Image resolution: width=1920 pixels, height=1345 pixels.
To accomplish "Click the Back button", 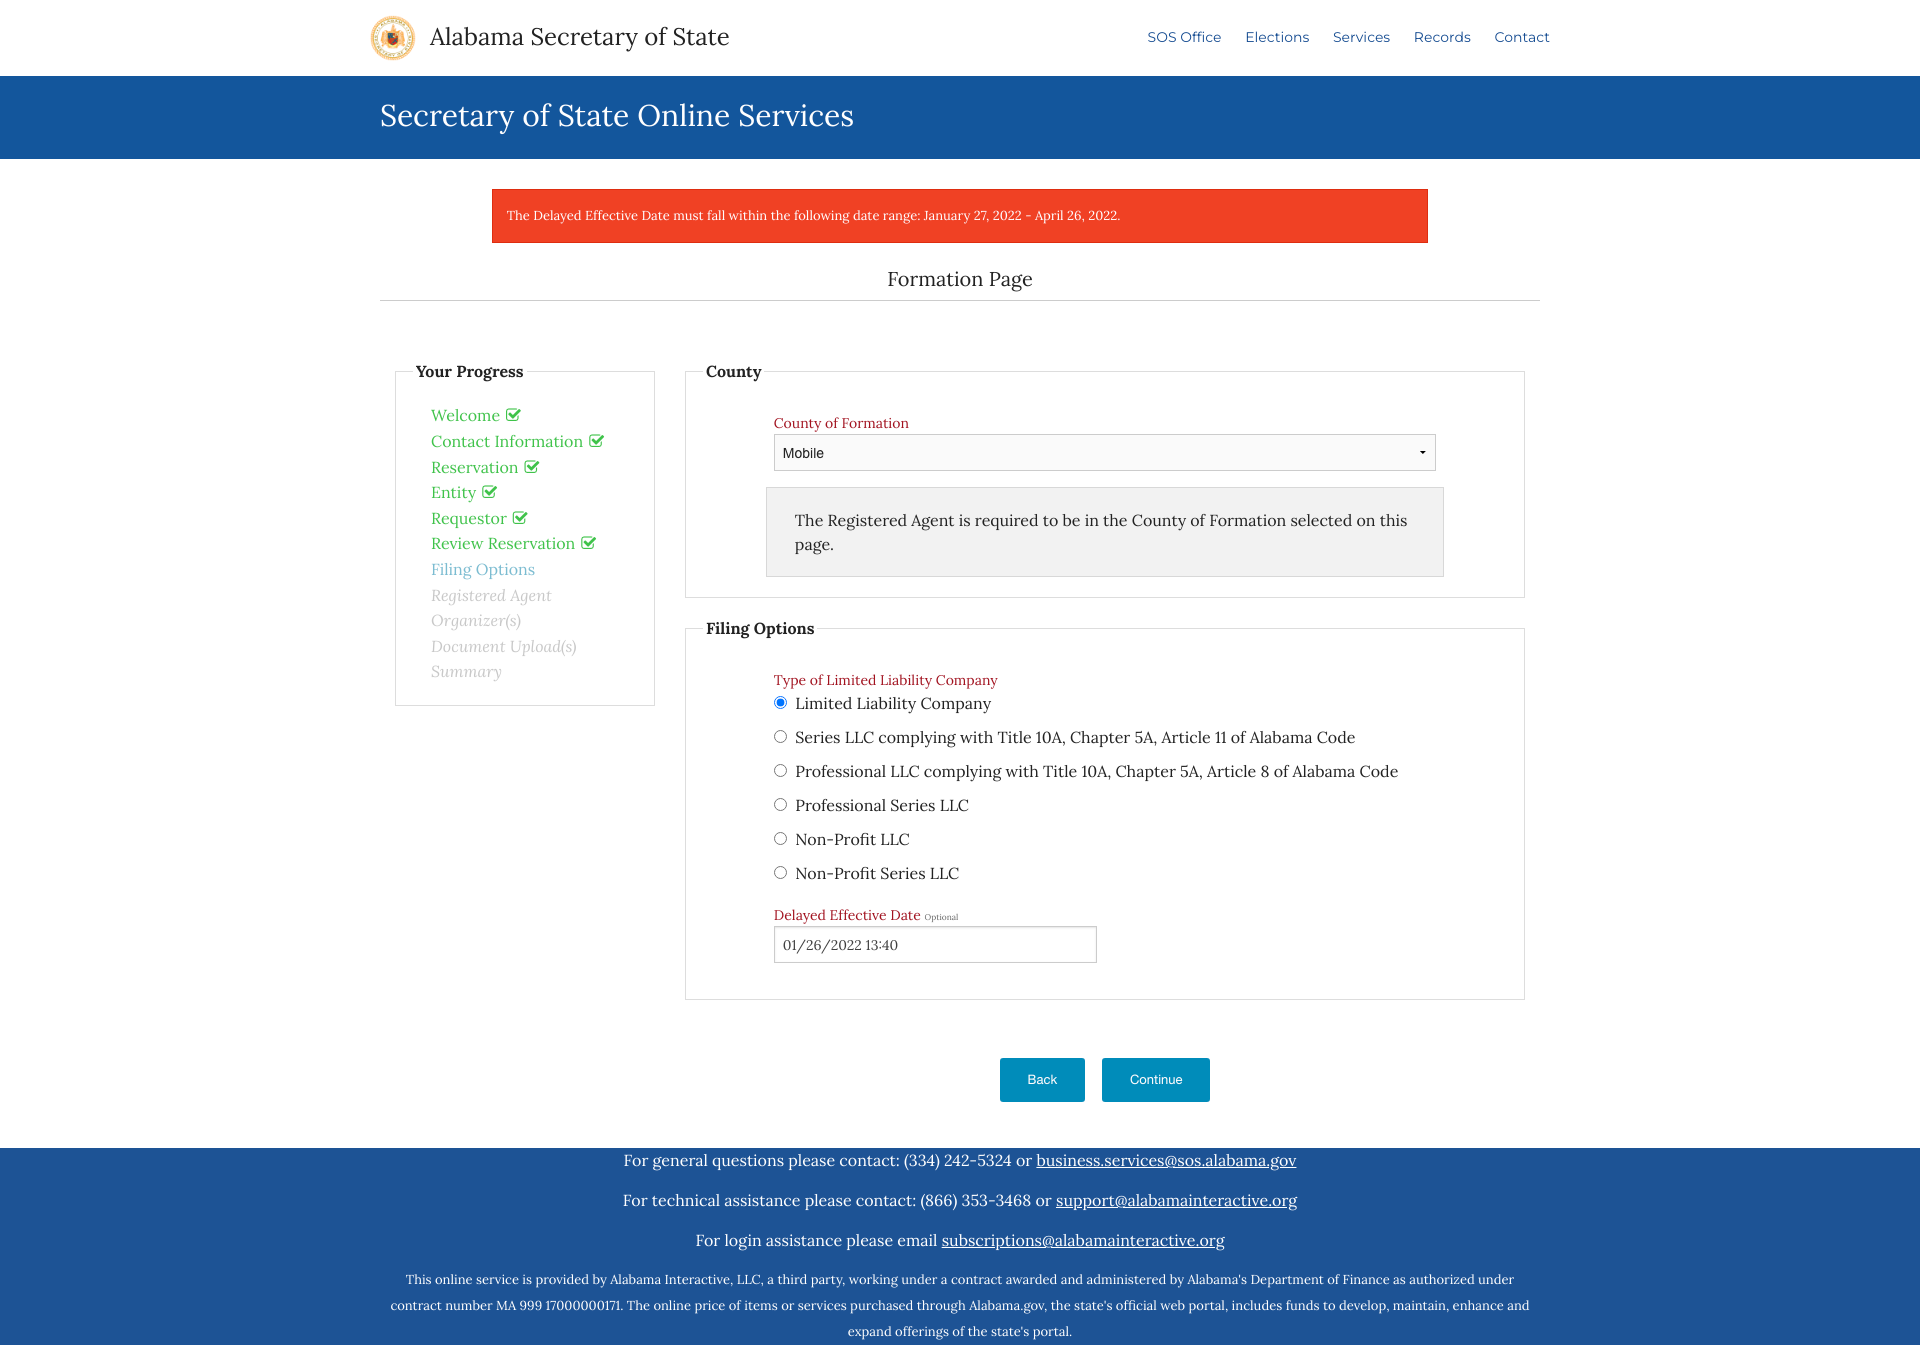I will 1042,1080.
